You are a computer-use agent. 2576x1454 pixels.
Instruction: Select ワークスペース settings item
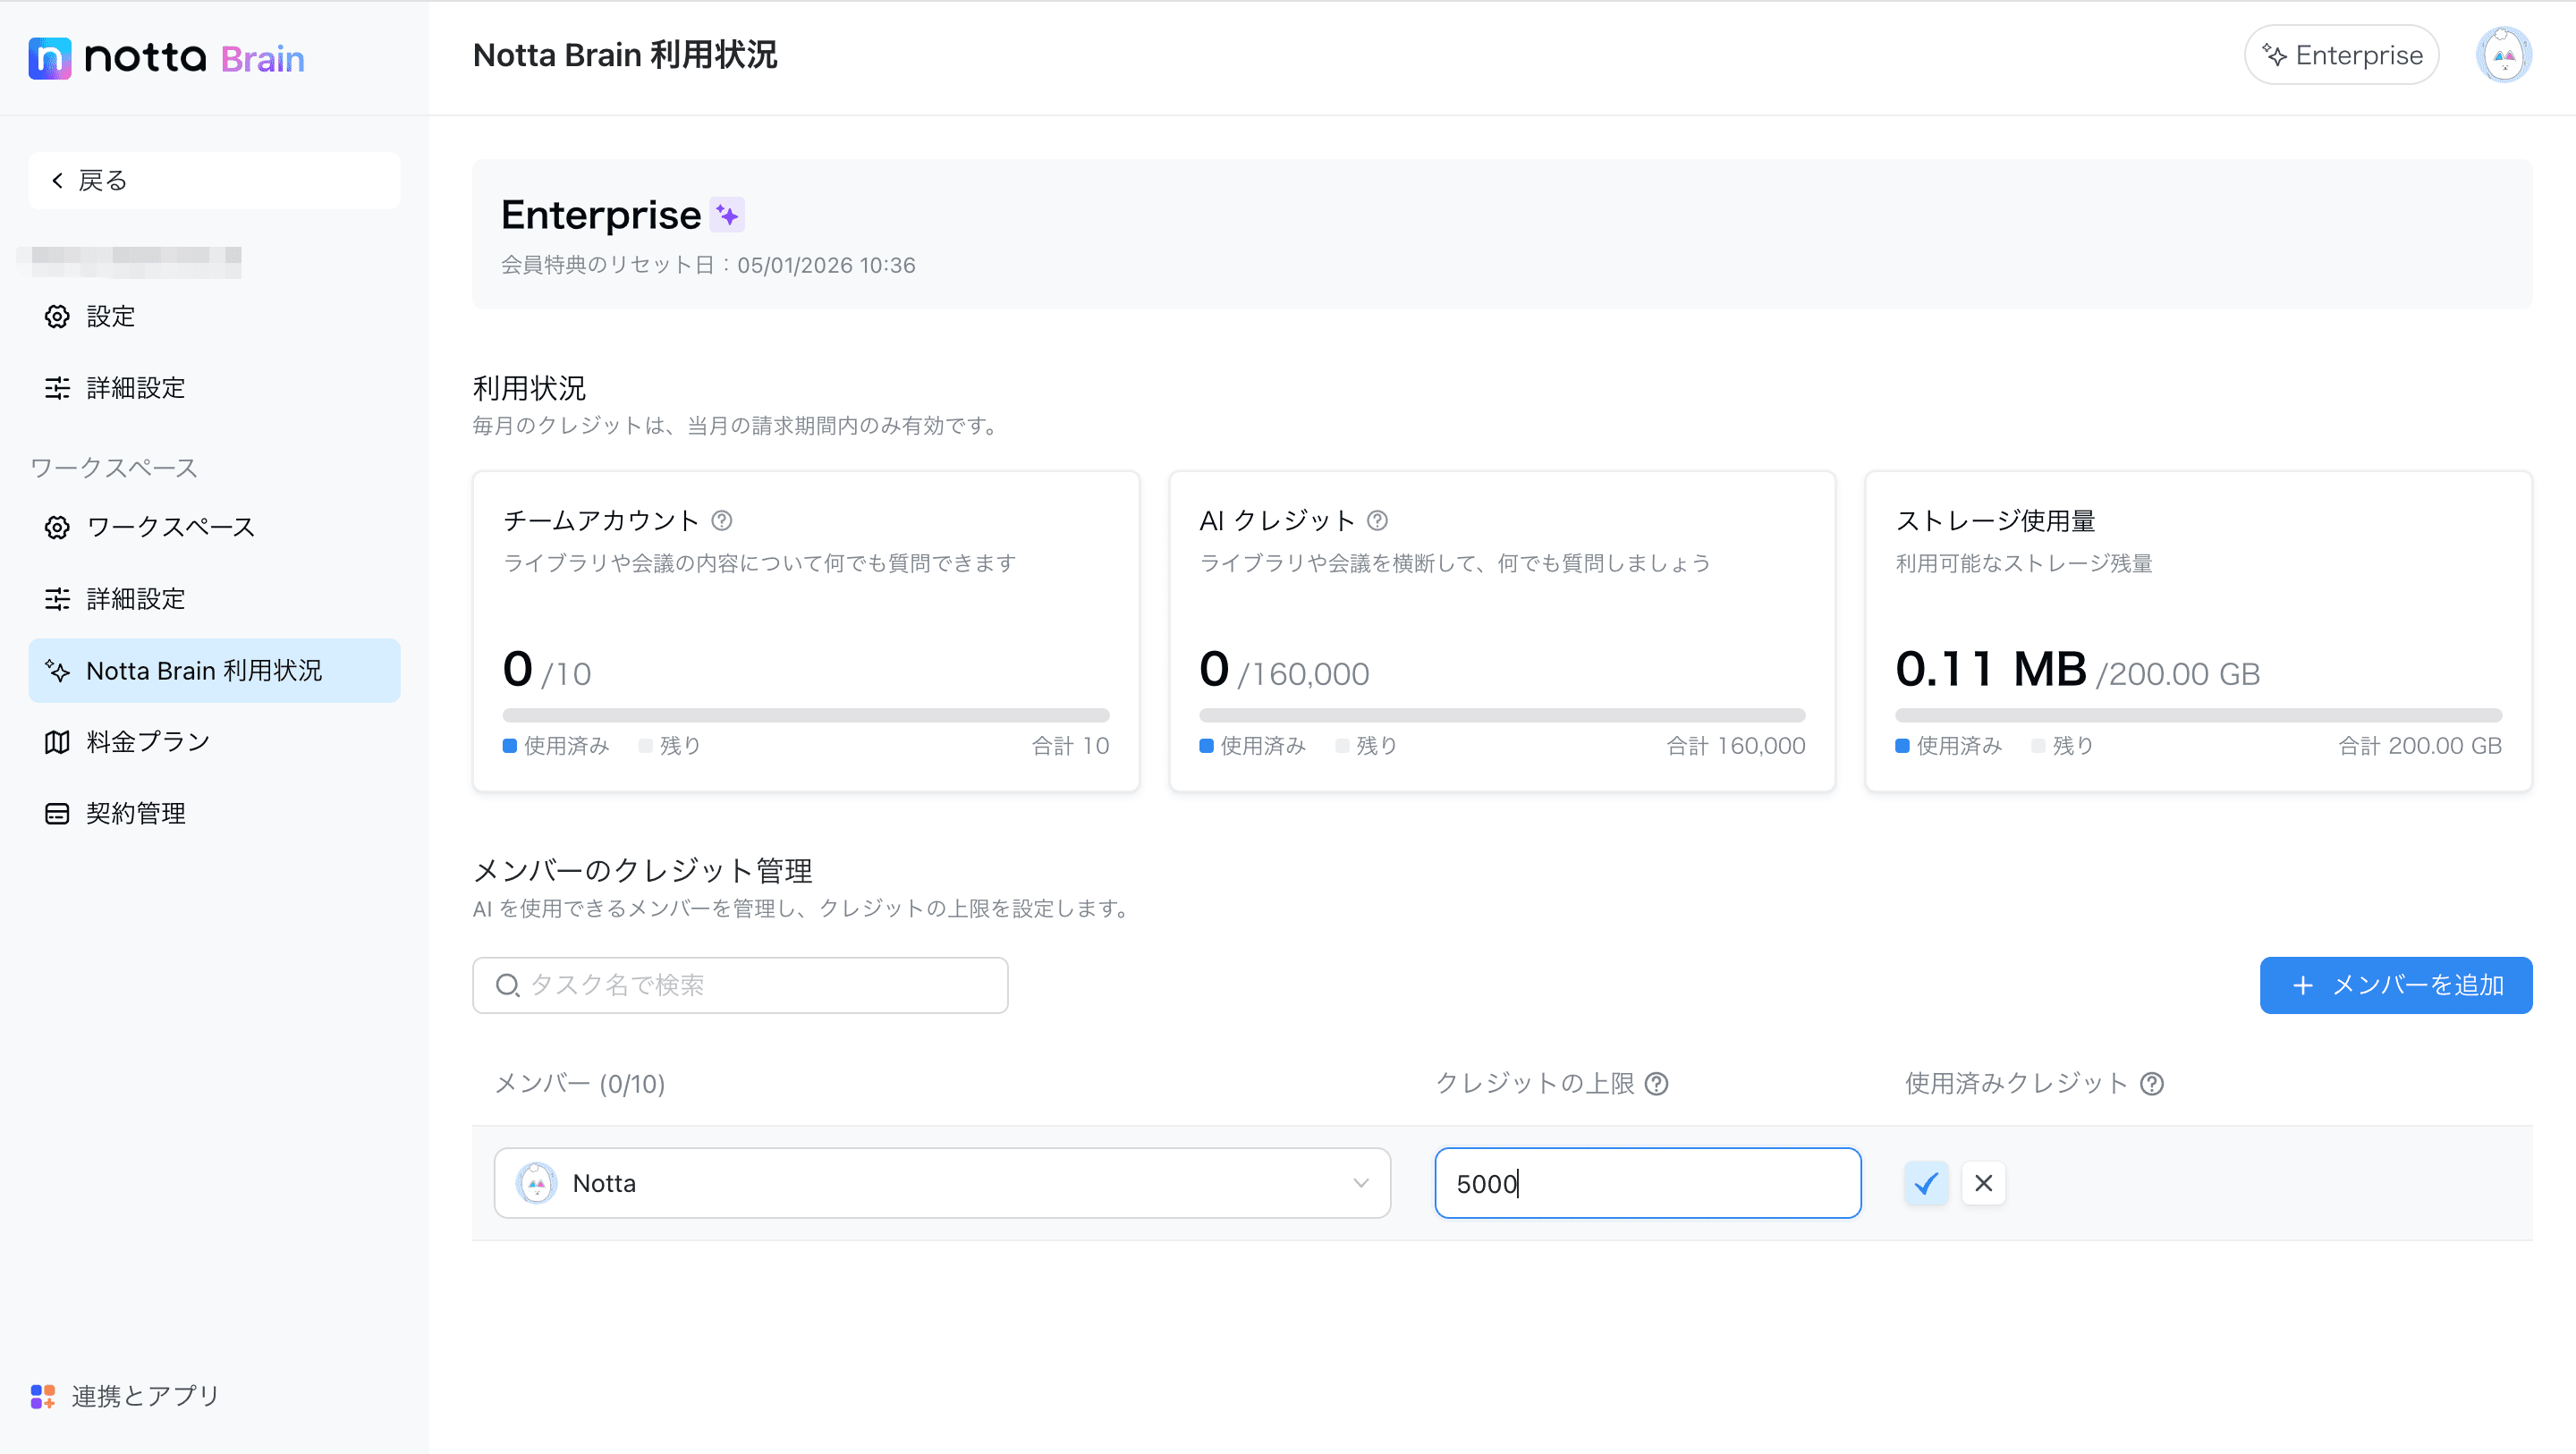coord(170,527)
